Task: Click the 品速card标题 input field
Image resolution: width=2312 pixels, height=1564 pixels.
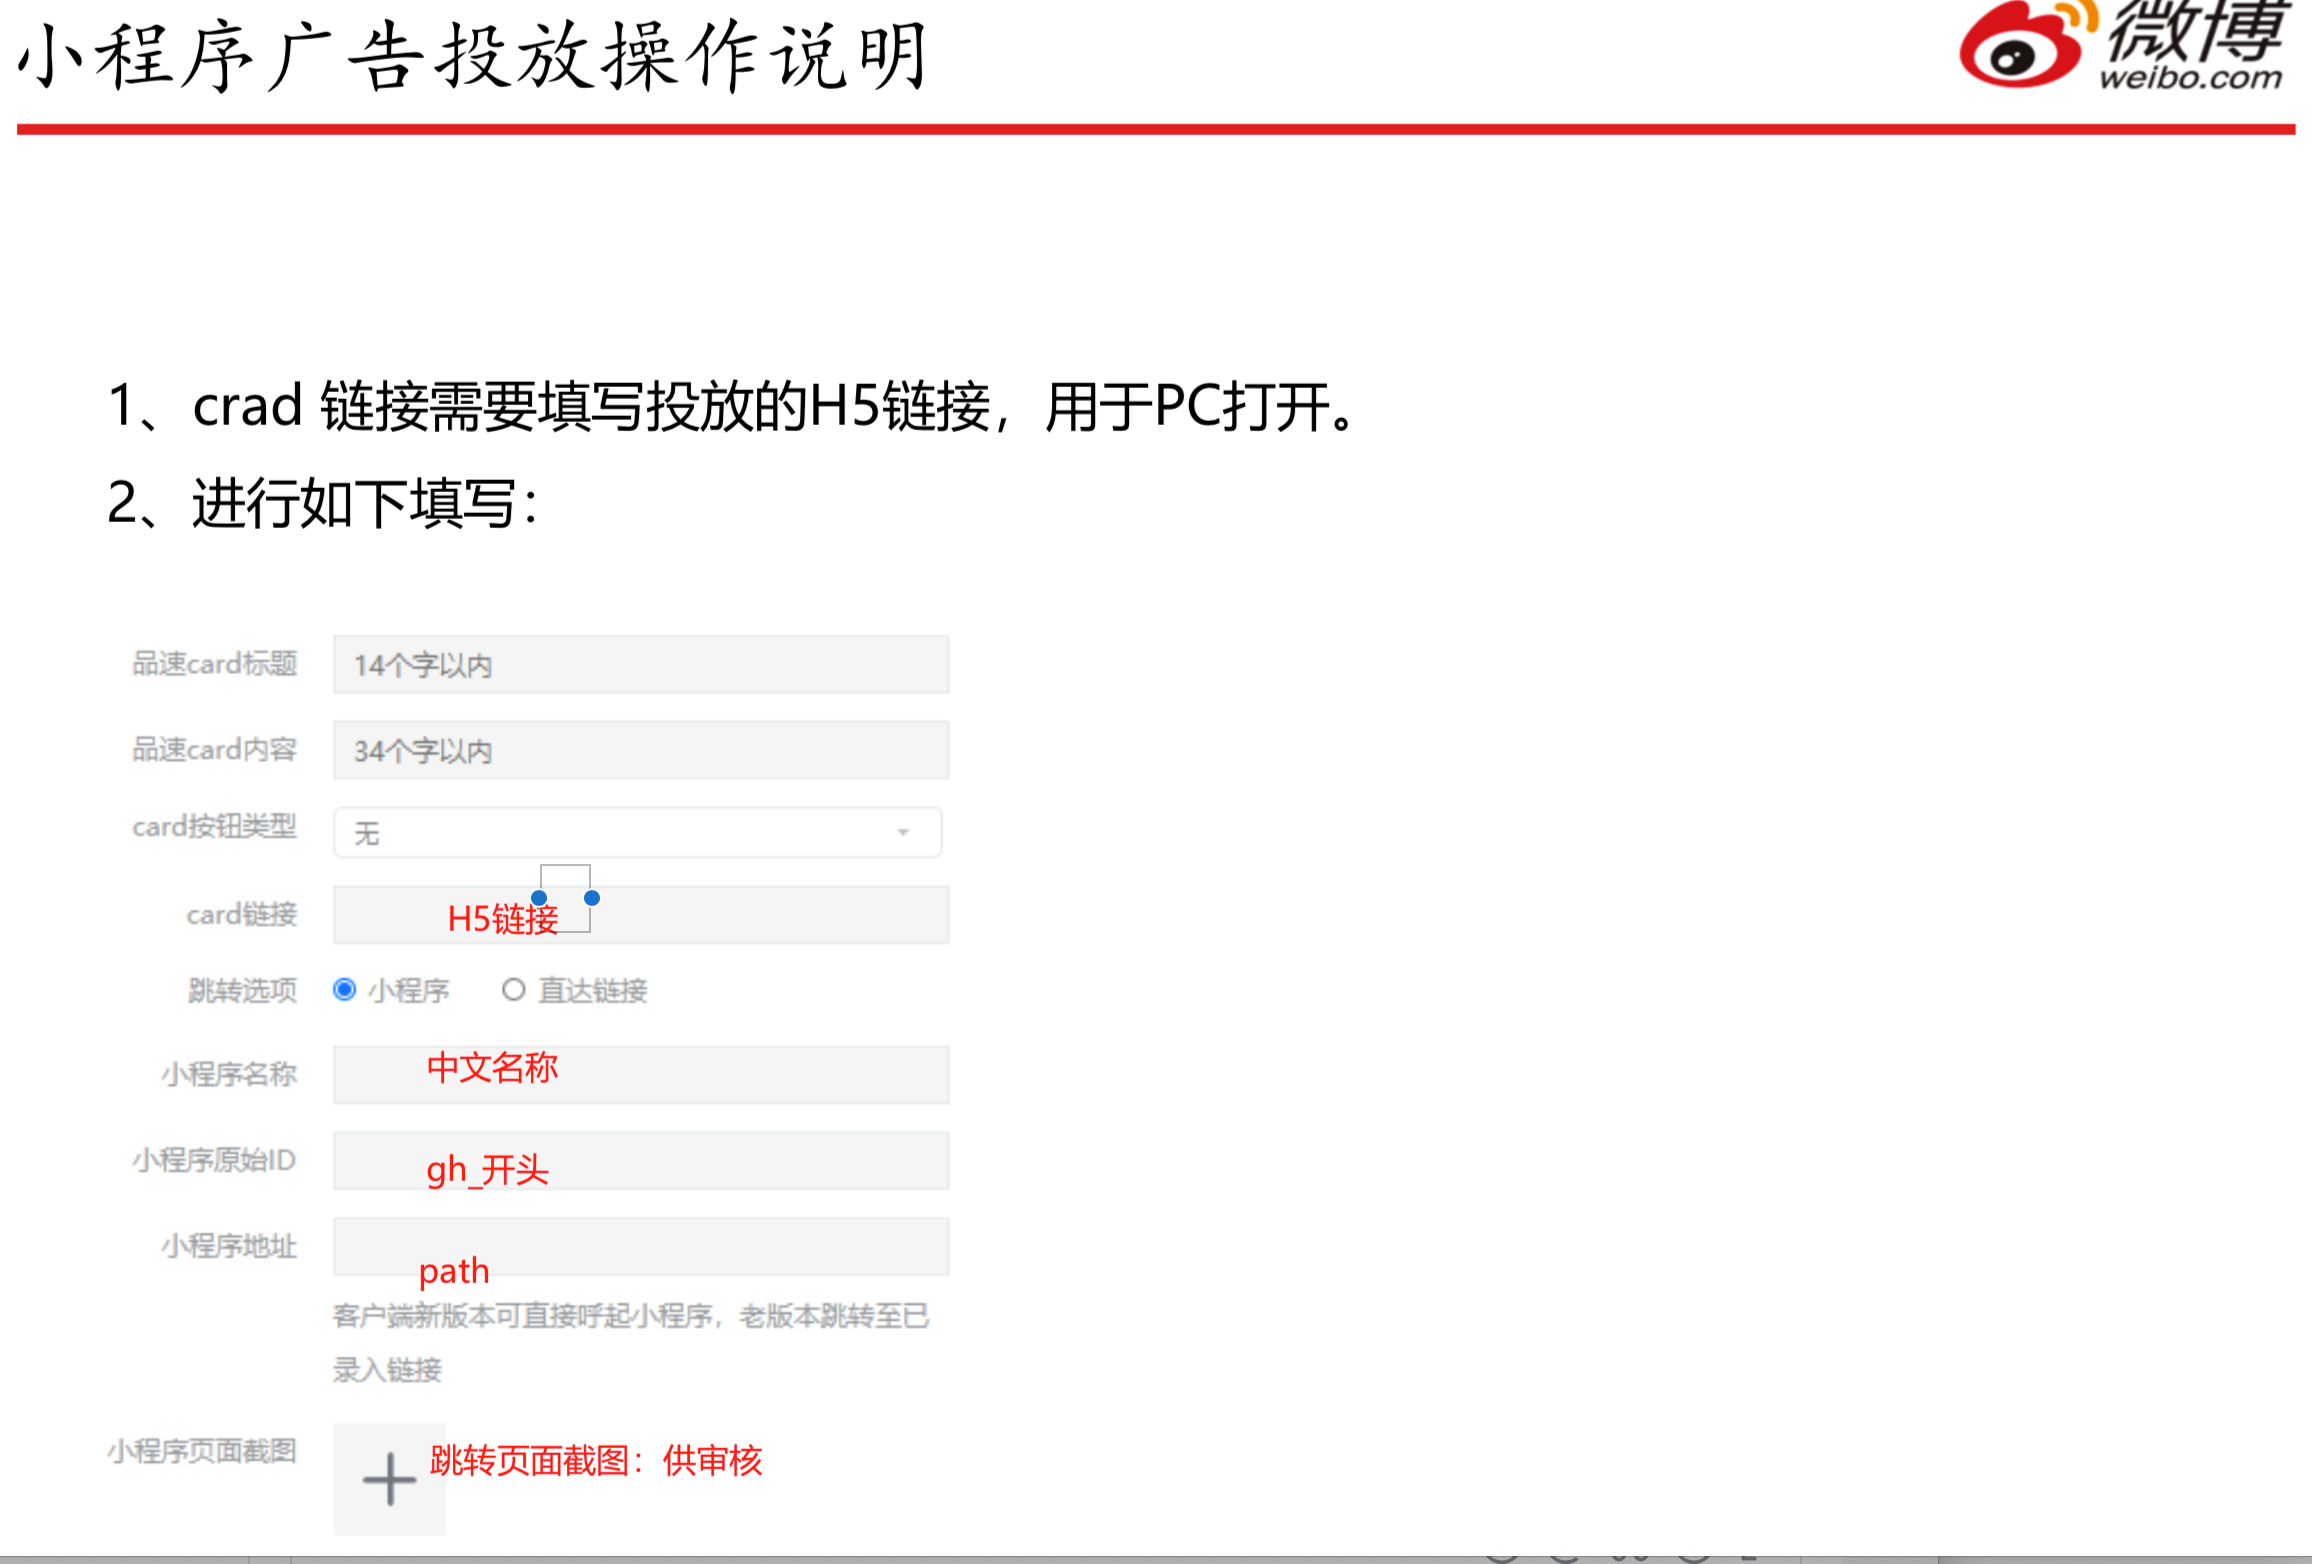Action: (640, 664)
